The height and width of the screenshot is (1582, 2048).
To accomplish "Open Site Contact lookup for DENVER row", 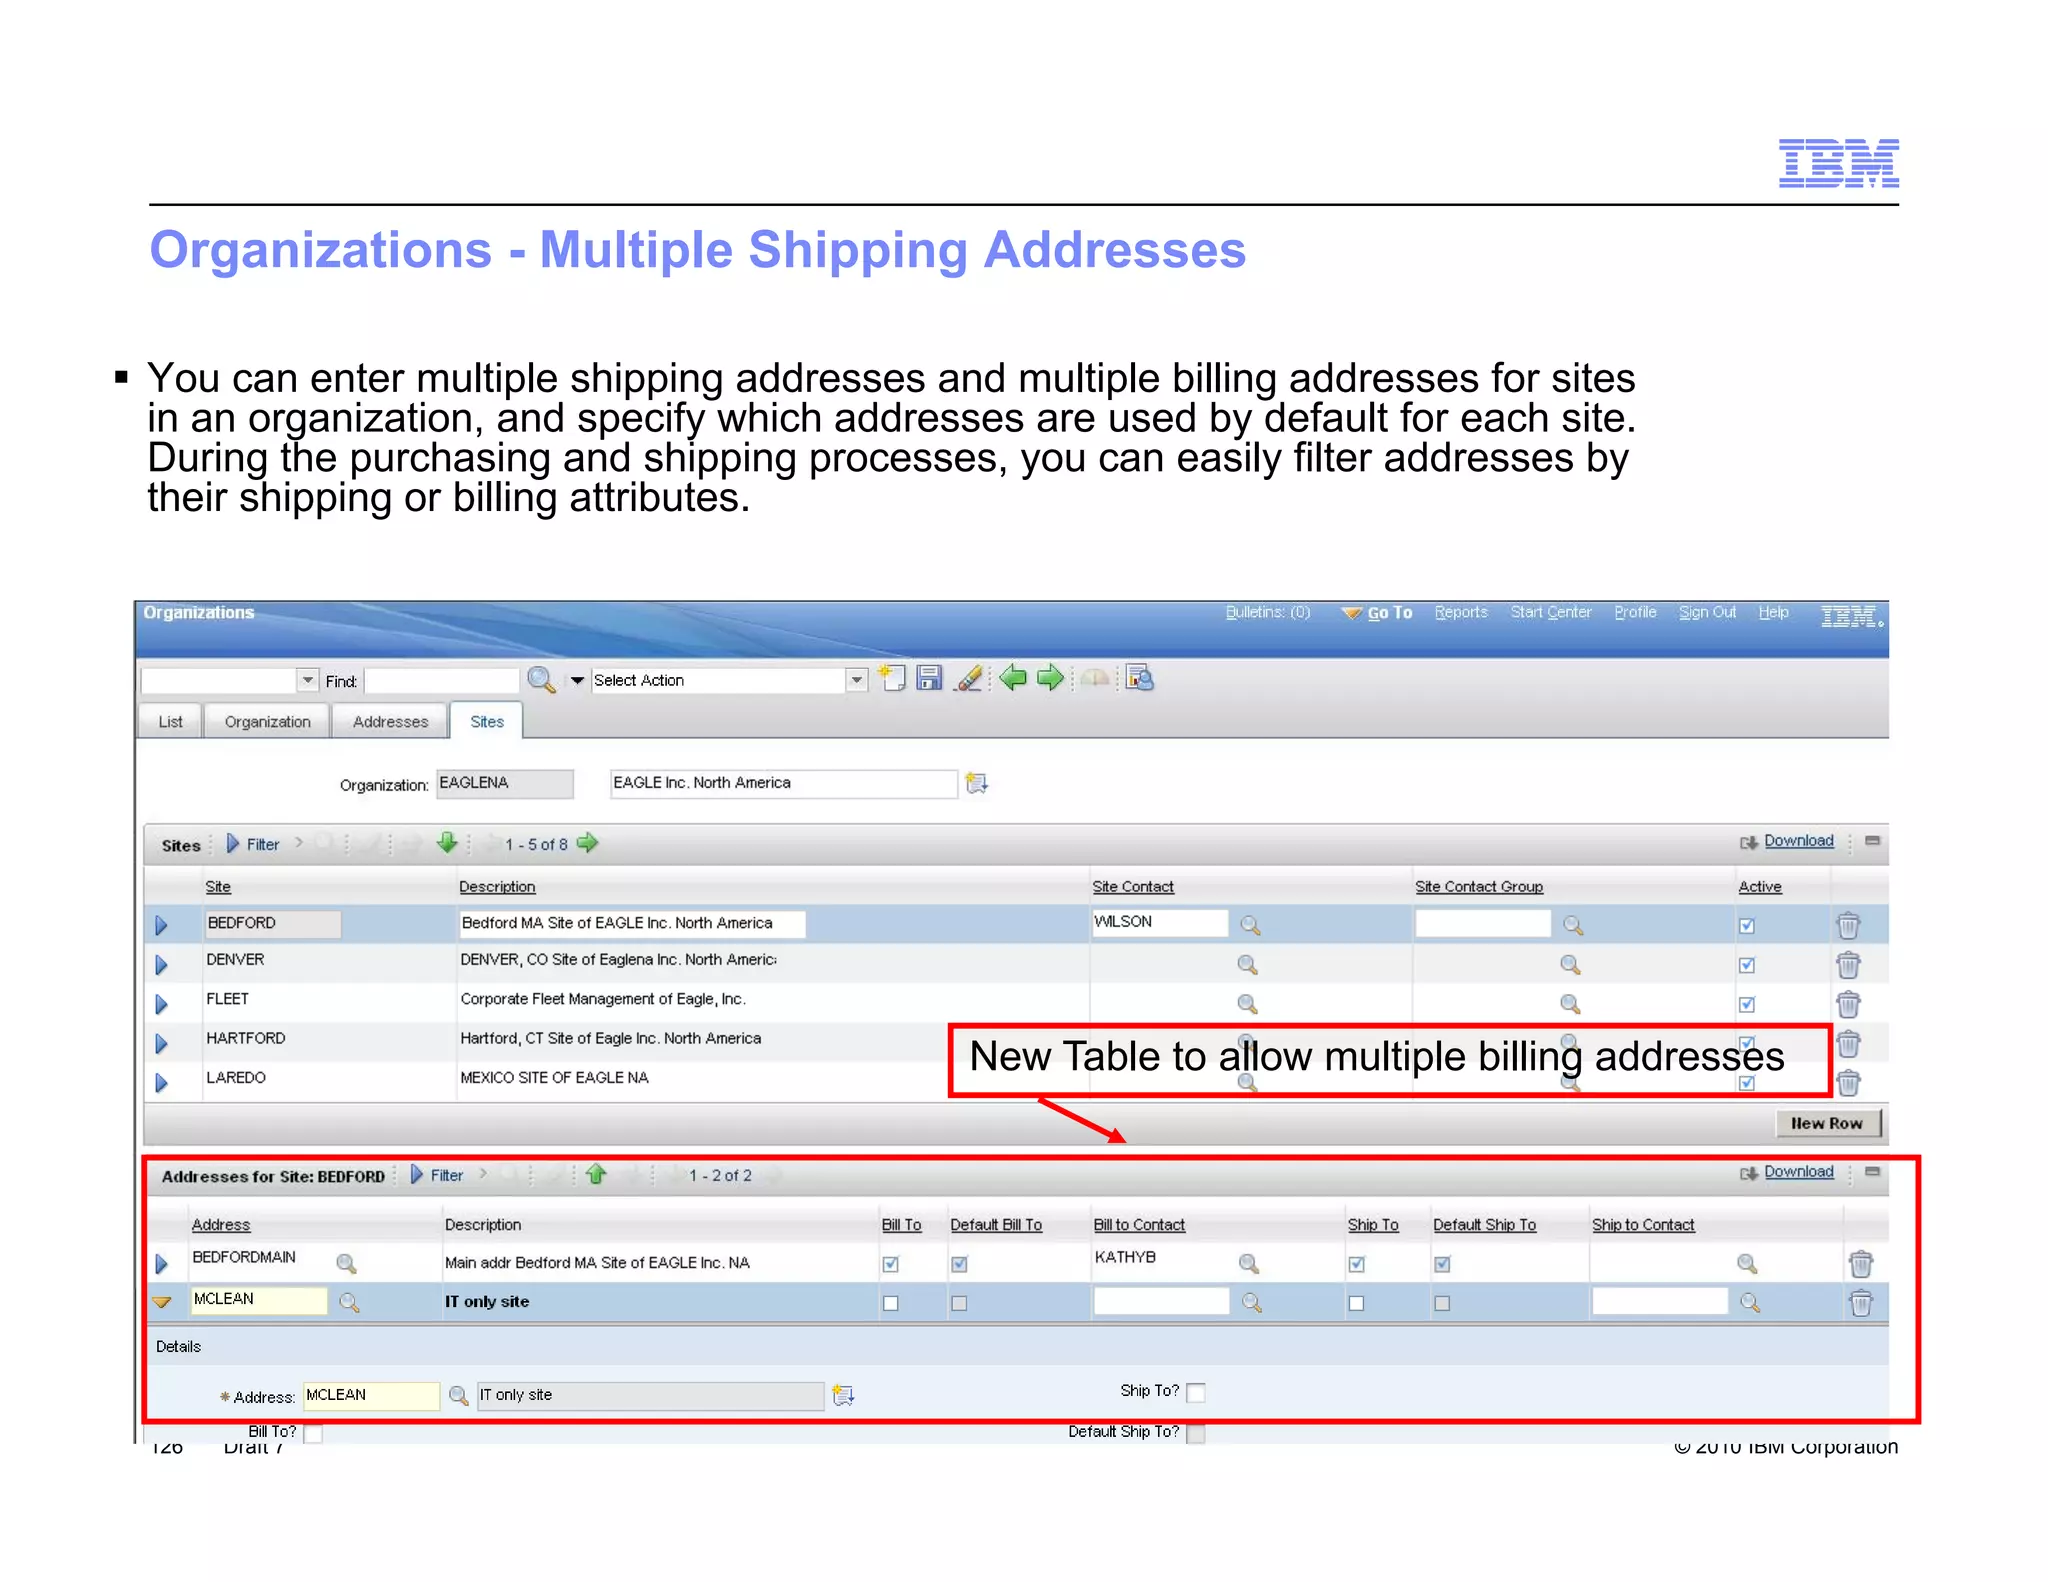I will pyautogui.click(x=1247, y=964).
